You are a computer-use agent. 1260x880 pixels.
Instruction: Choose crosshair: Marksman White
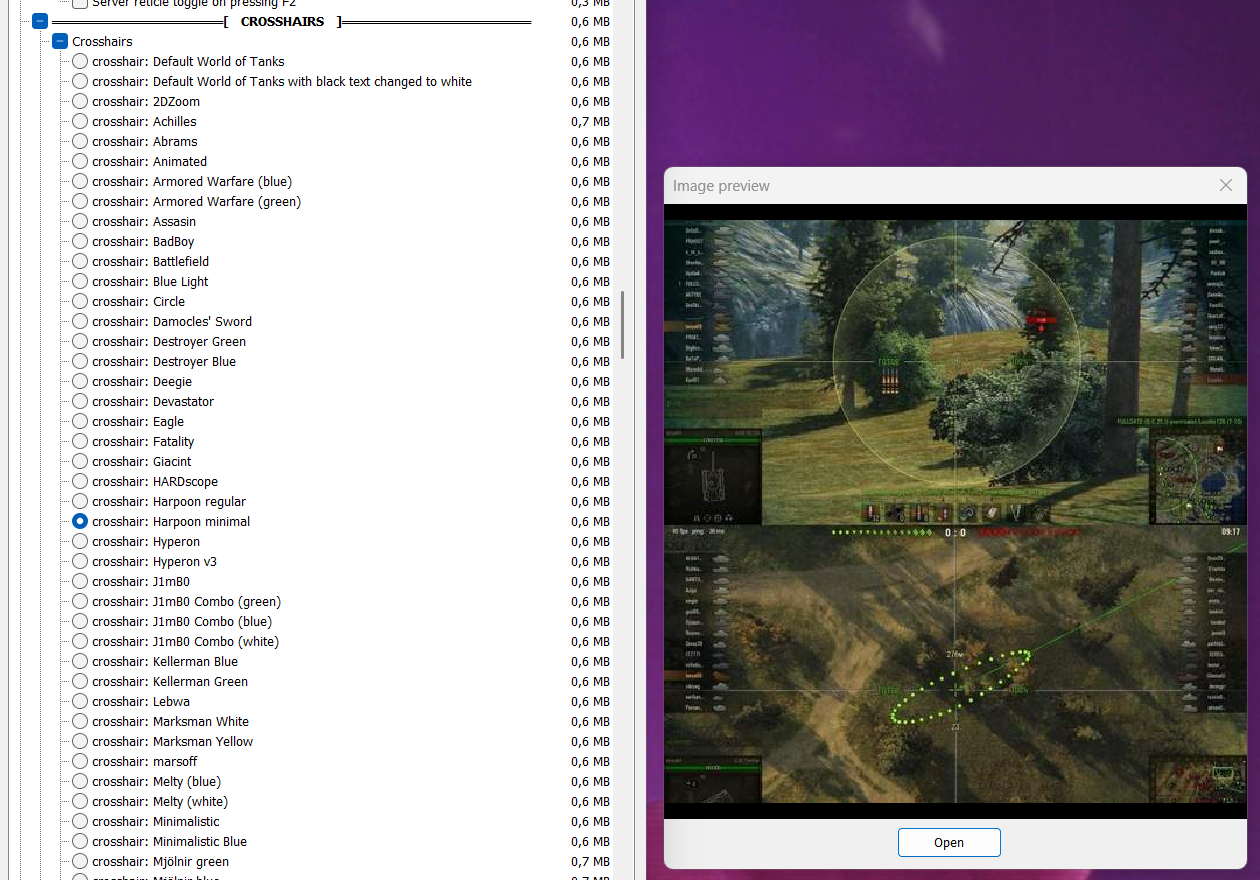80,721
